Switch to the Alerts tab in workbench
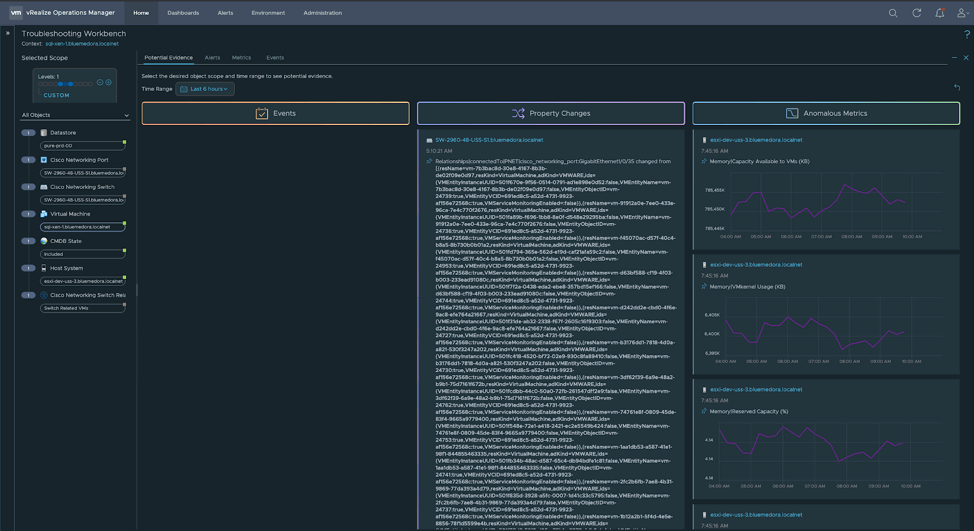Screen dimensions: 974x531 [x=212, y=58]
